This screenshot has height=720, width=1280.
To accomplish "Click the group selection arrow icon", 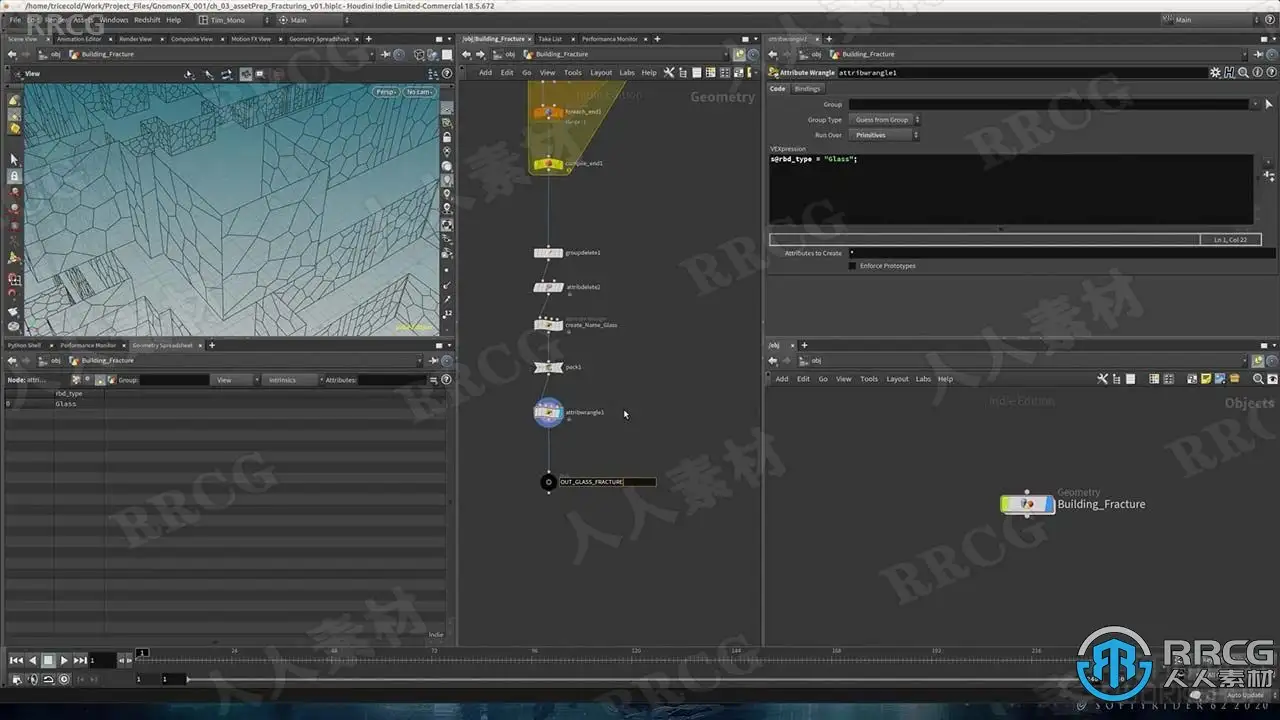I will pos(1255,104).
